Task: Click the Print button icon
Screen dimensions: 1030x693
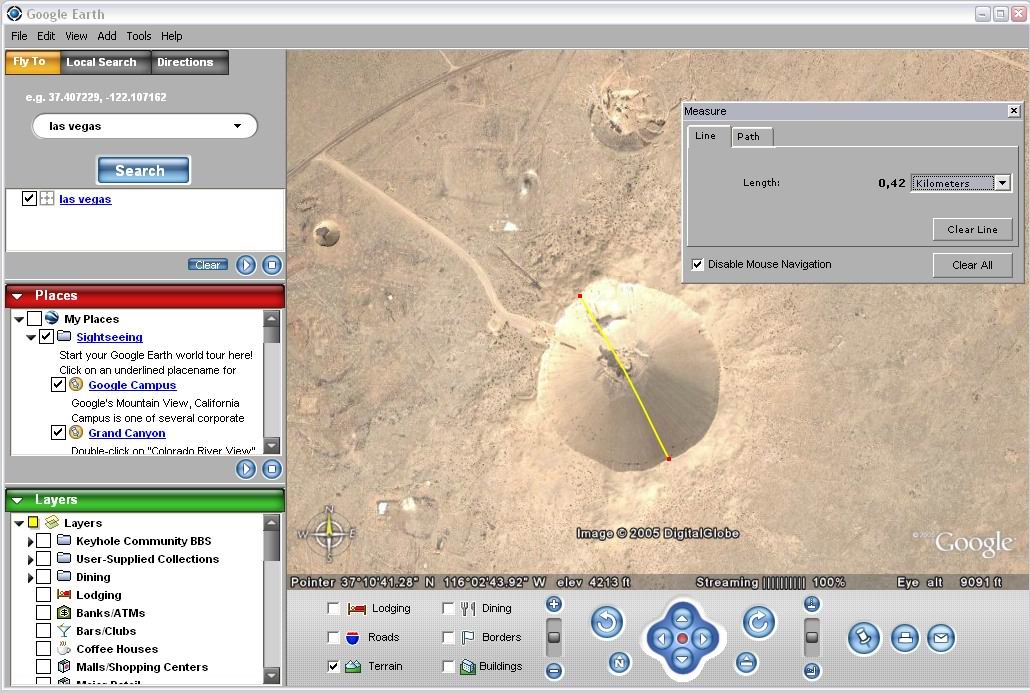Action: 905,638
